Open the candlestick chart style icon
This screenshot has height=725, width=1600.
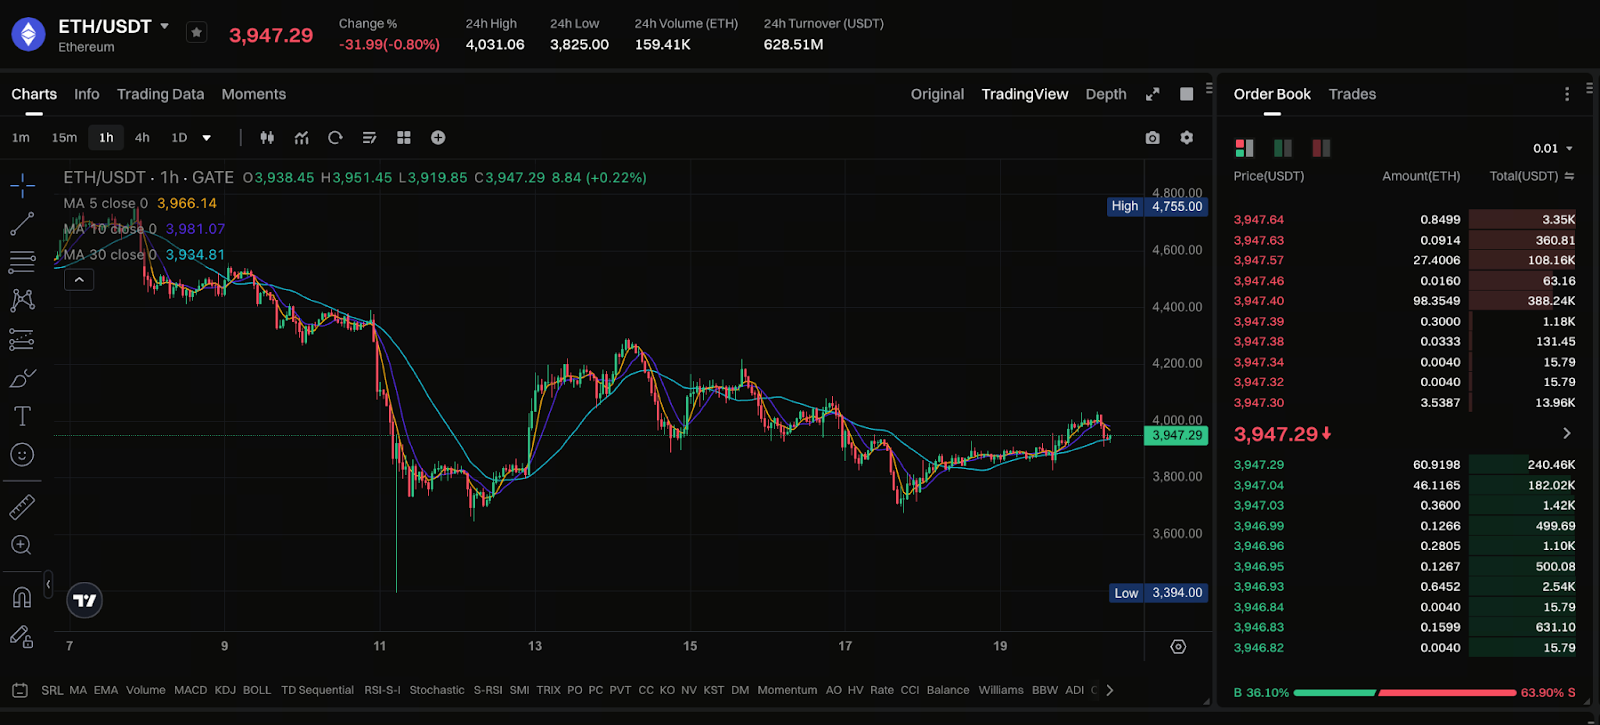coord(267,138)
